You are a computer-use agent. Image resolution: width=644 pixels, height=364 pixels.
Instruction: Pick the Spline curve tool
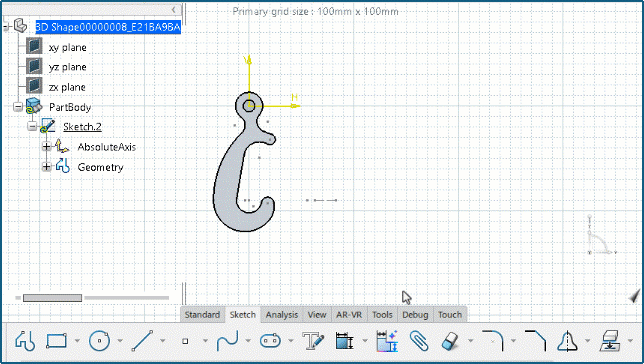point(228,341)
